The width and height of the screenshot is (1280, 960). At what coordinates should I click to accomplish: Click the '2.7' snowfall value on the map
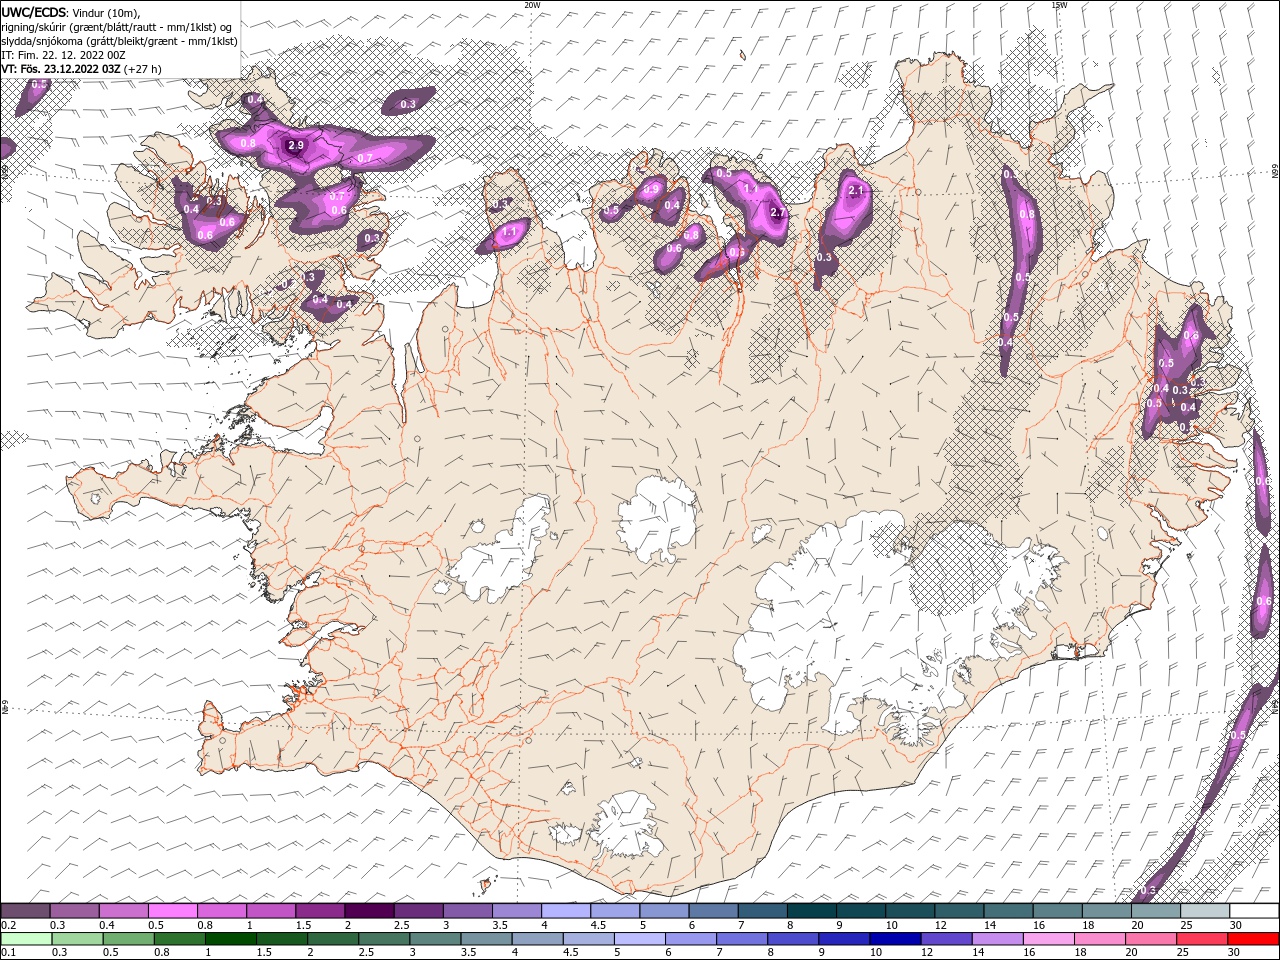pos(778,213)
